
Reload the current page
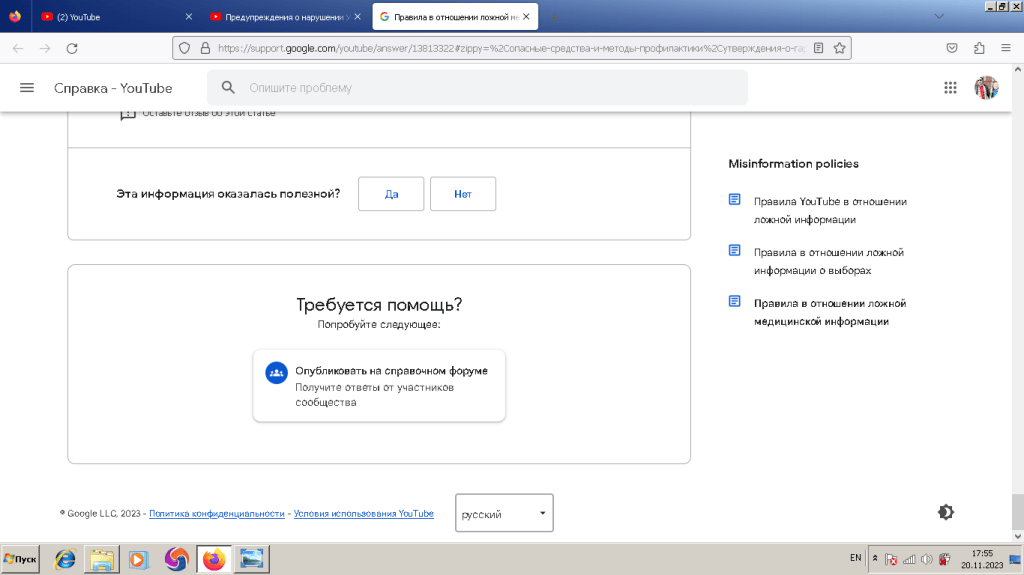72,47
